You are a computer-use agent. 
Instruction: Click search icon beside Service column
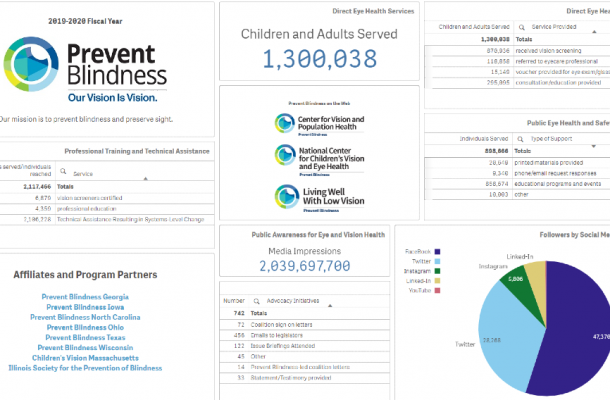63,171
